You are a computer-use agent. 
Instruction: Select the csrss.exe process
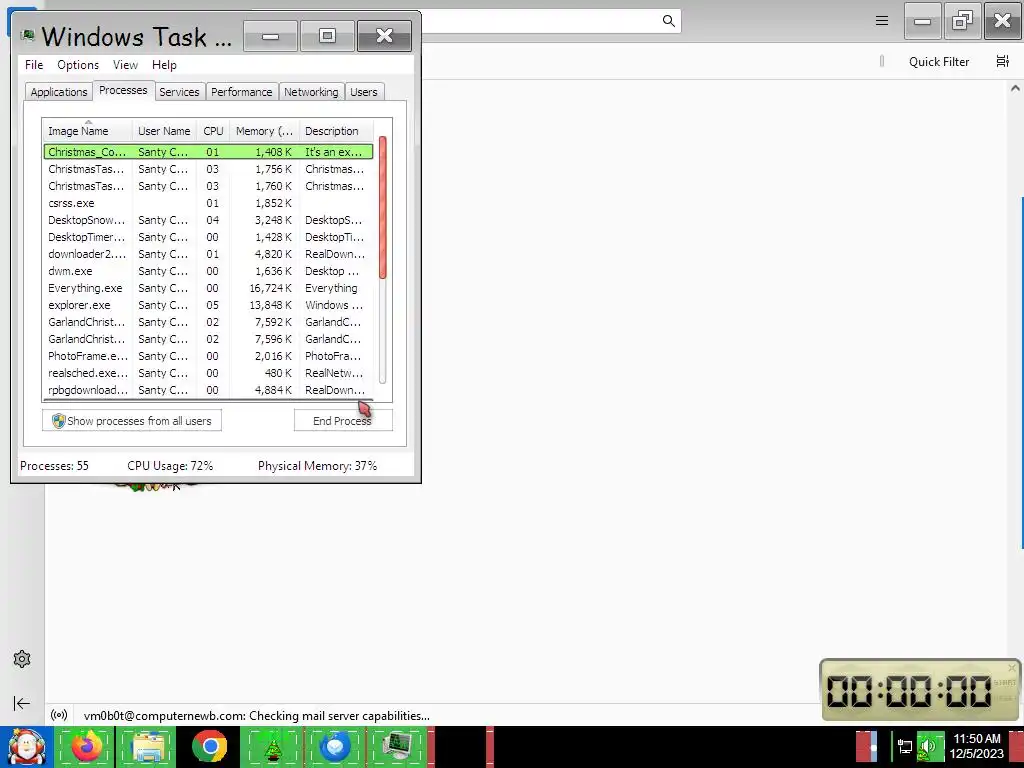(208, 203)
